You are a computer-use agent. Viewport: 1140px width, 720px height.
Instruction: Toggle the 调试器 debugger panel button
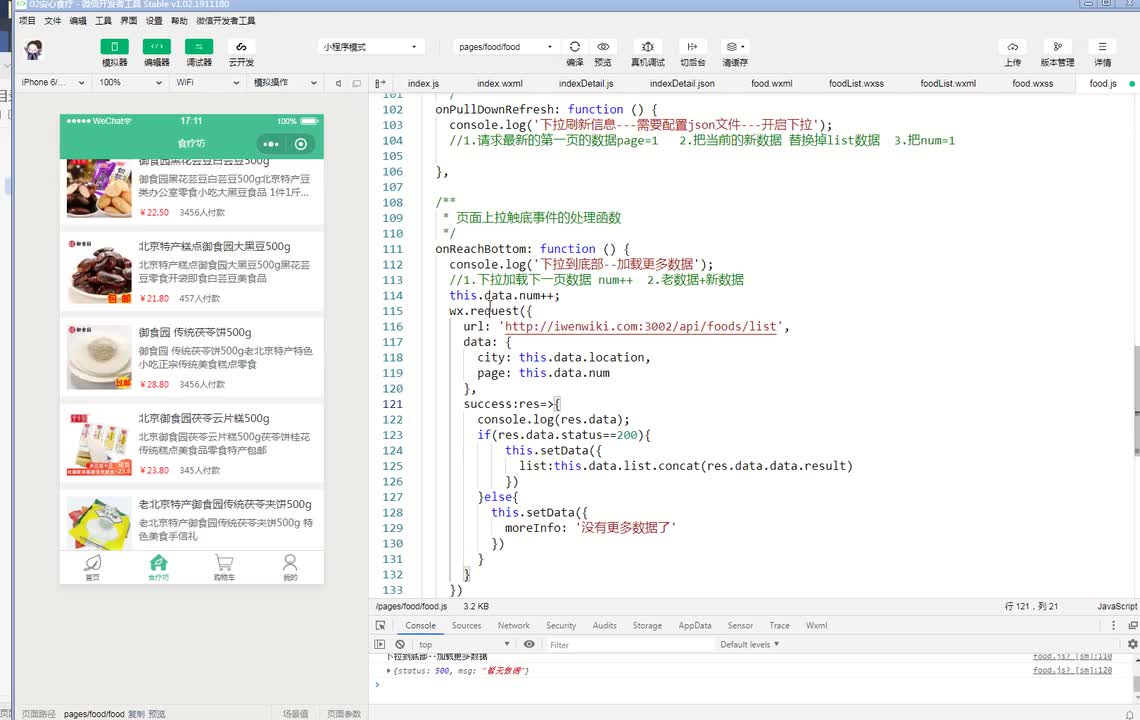click(198, 47)
